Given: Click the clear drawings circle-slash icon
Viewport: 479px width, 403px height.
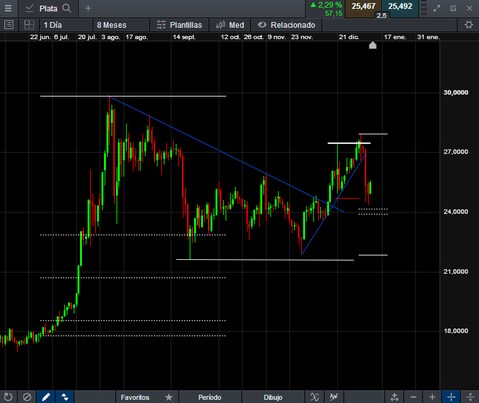Looking at the screenshot, I should click(27, 397).
